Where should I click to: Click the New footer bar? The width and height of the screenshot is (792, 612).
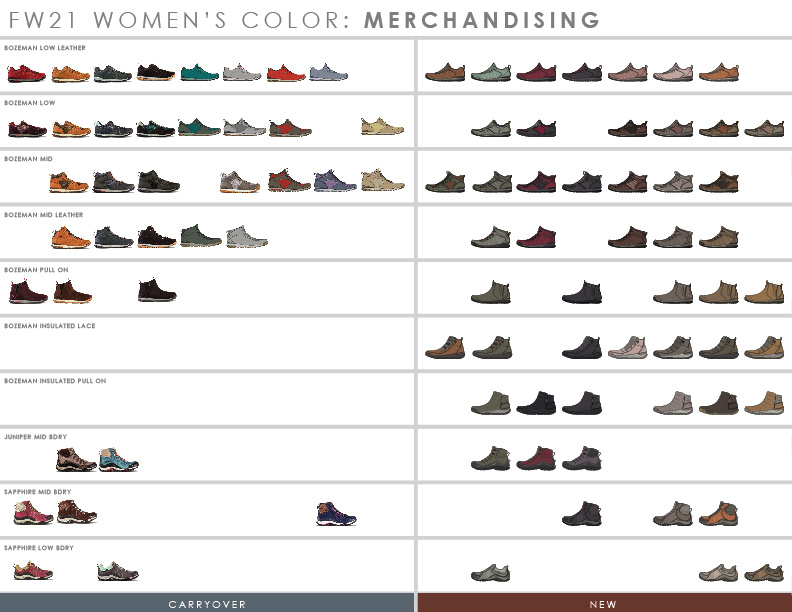coord(605,603)
